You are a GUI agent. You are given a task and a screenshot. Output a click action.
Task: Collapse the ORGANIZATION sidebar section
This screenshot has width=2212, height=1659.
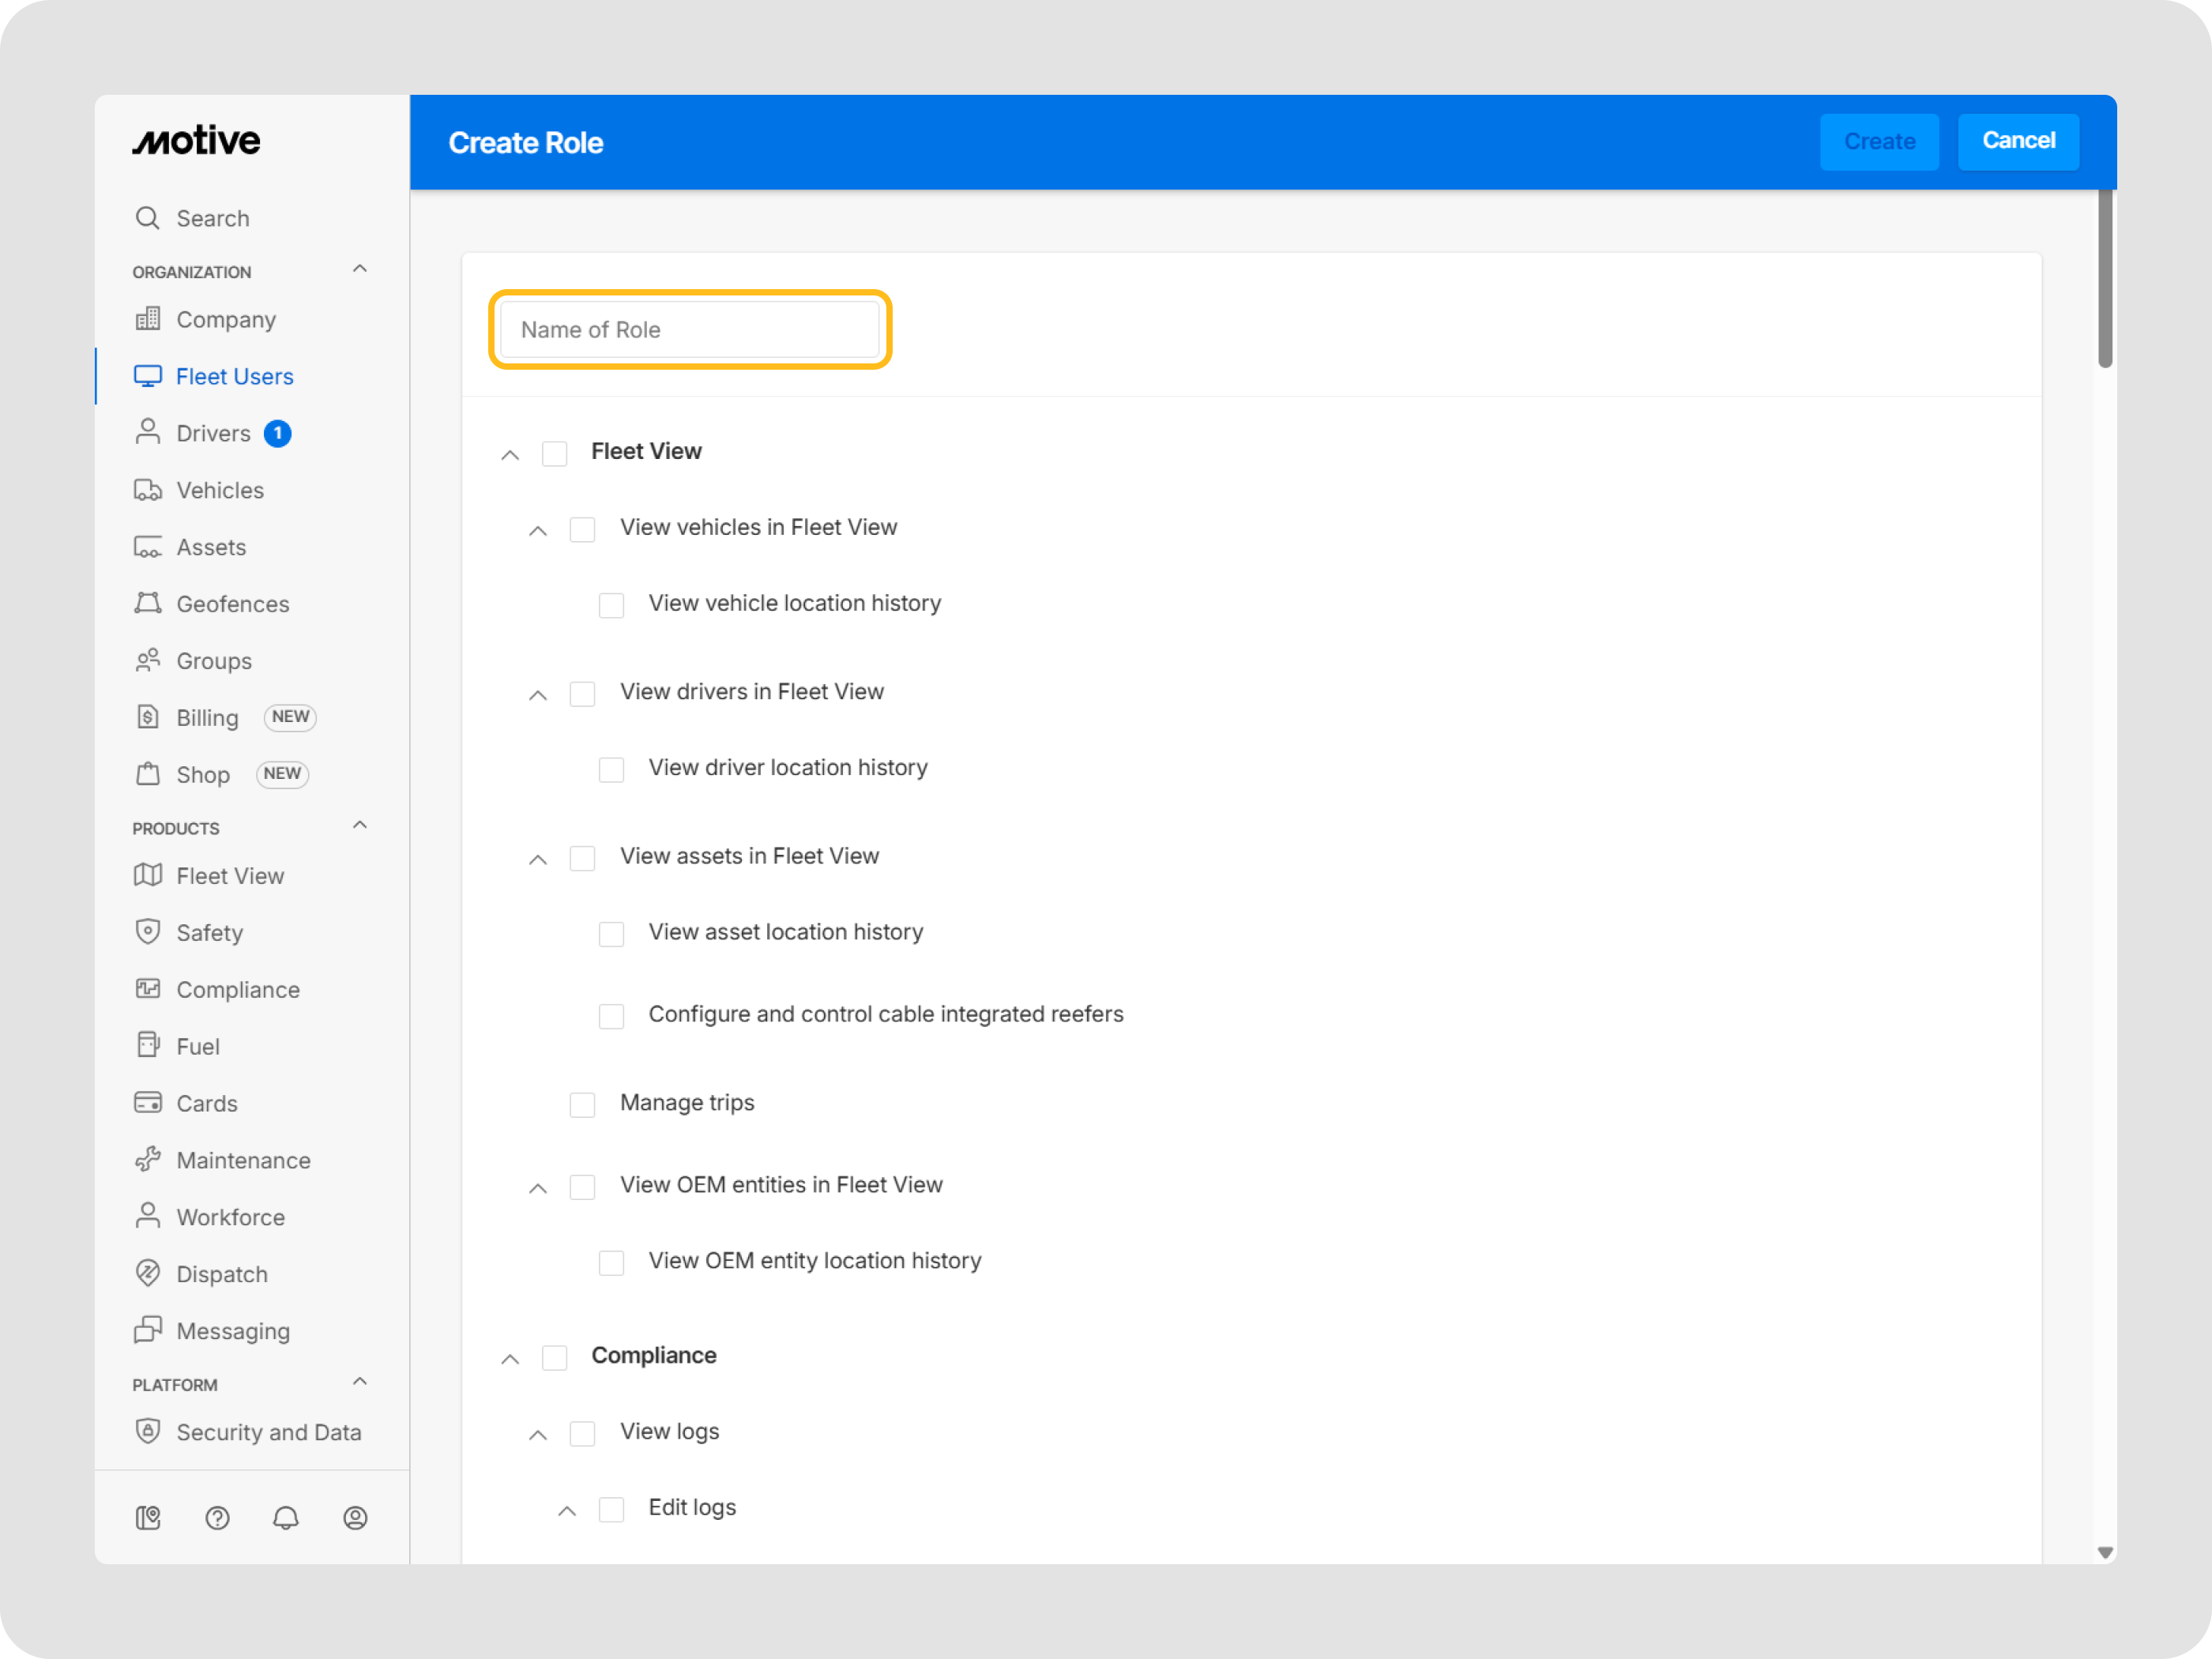[x=360, y=269]
